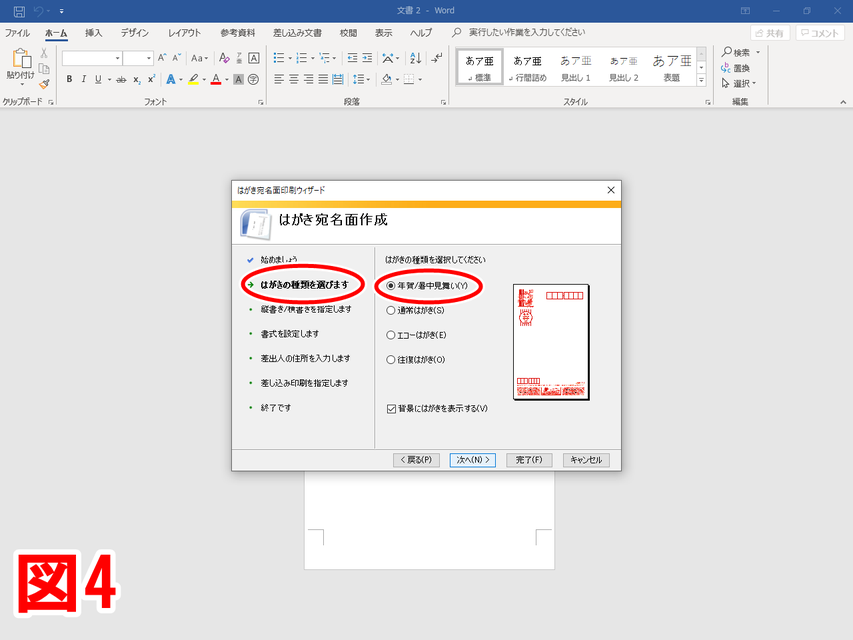Increase font size with grow icon
The height and width of the screenshot is (640, 853).
(162, 58)
